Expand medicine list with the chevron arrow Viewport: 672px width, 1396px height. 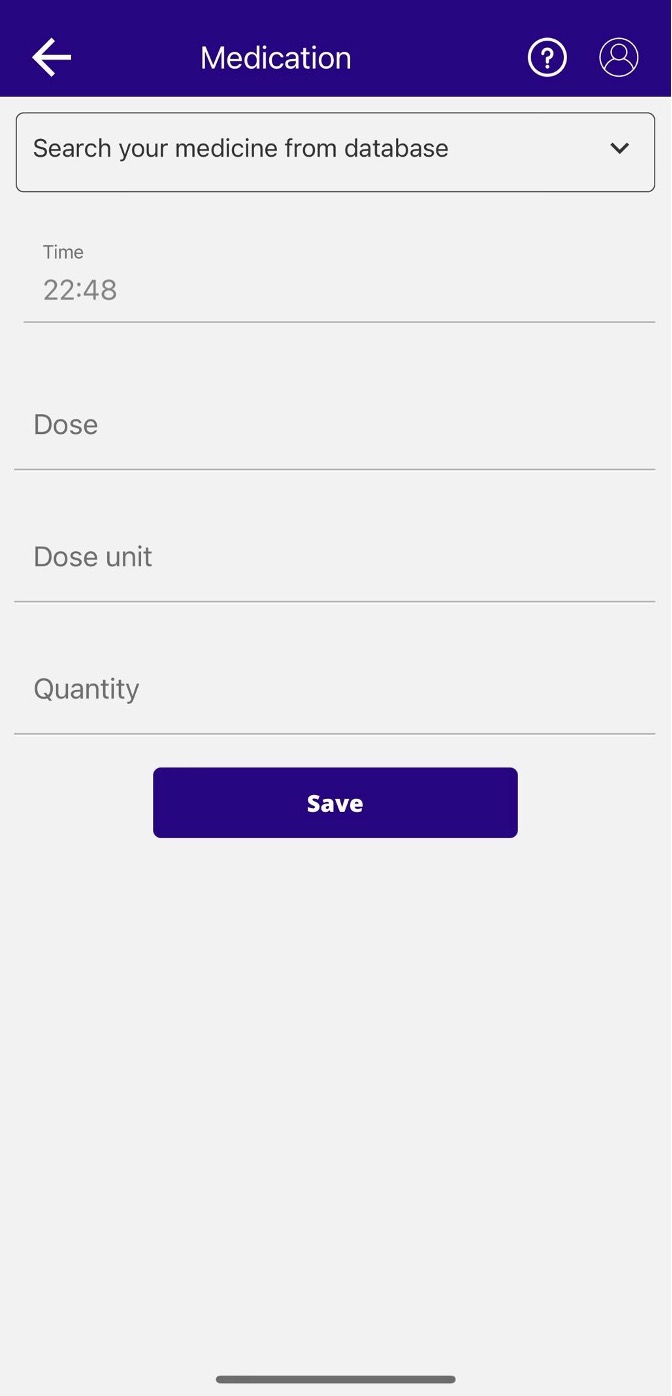(620, 149)
